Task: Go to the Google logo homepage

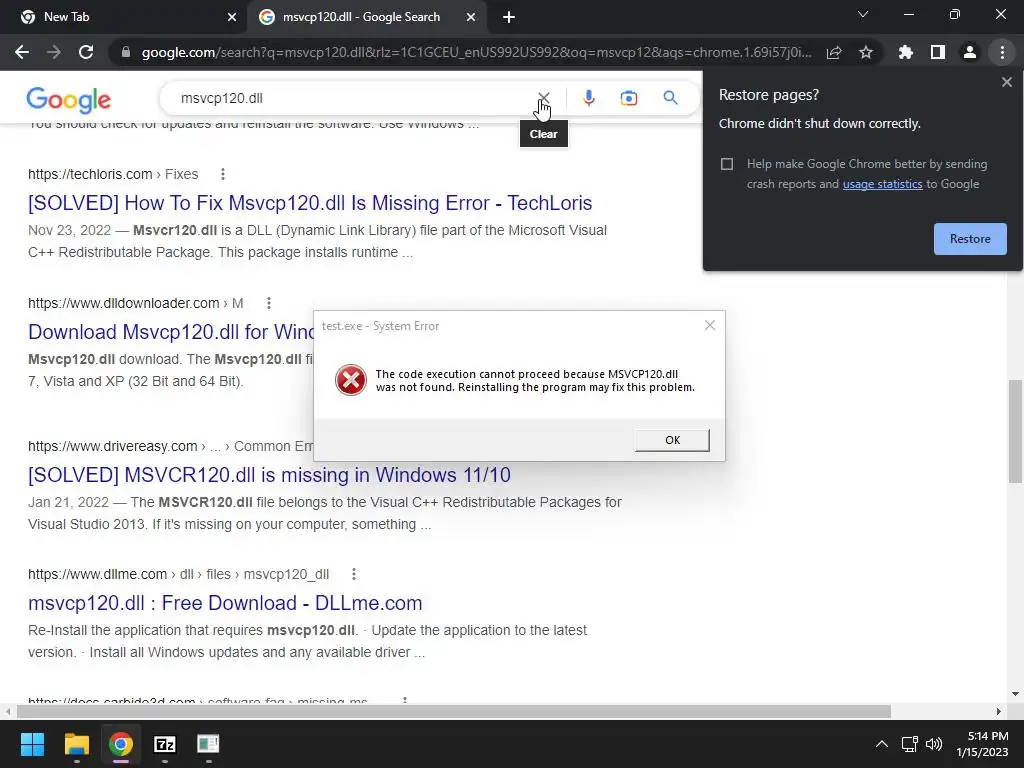Action: (x=69, y=99)
